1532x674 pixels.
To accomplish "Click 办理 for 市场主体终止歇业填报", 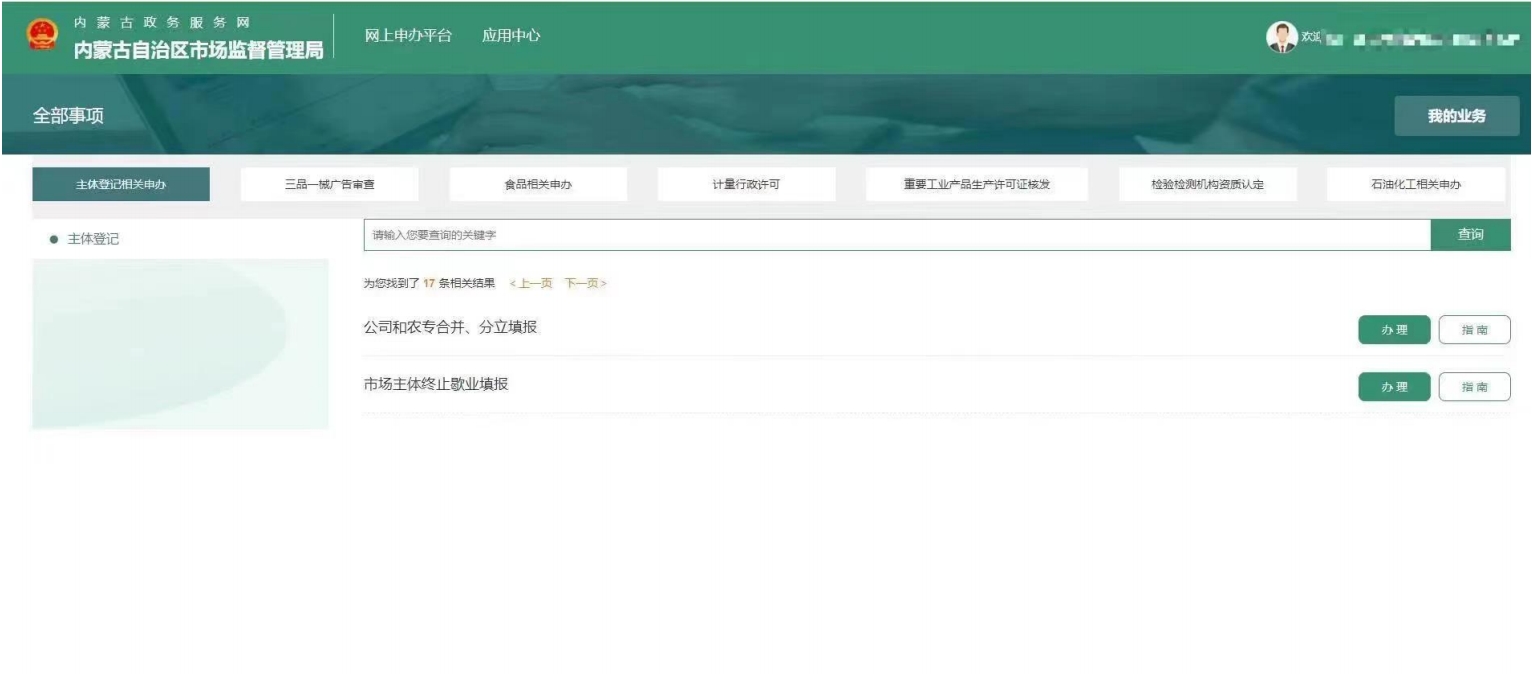I will [1393, 387].
